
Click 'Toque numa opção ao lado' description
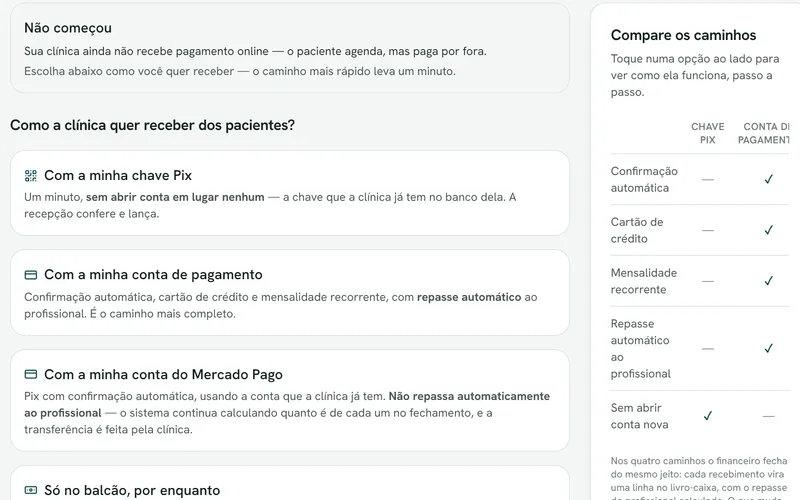pos(694,76)
